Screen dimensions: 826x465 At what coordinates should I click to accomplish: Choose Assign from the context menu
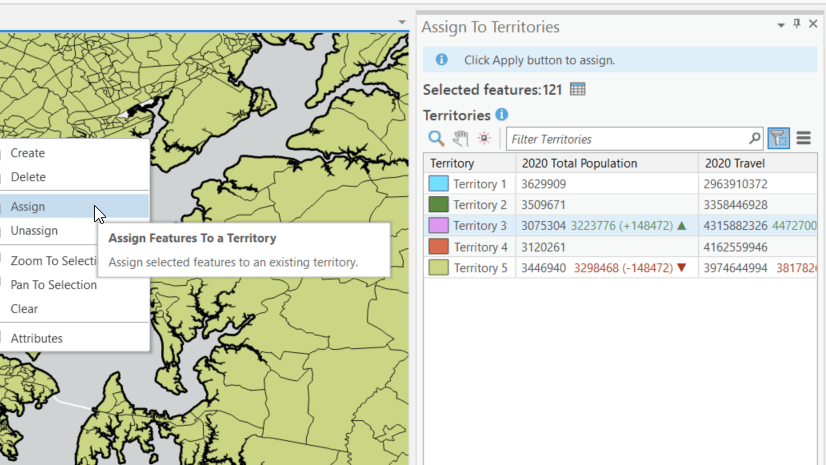pyautogui.click(x=28, y=206)
